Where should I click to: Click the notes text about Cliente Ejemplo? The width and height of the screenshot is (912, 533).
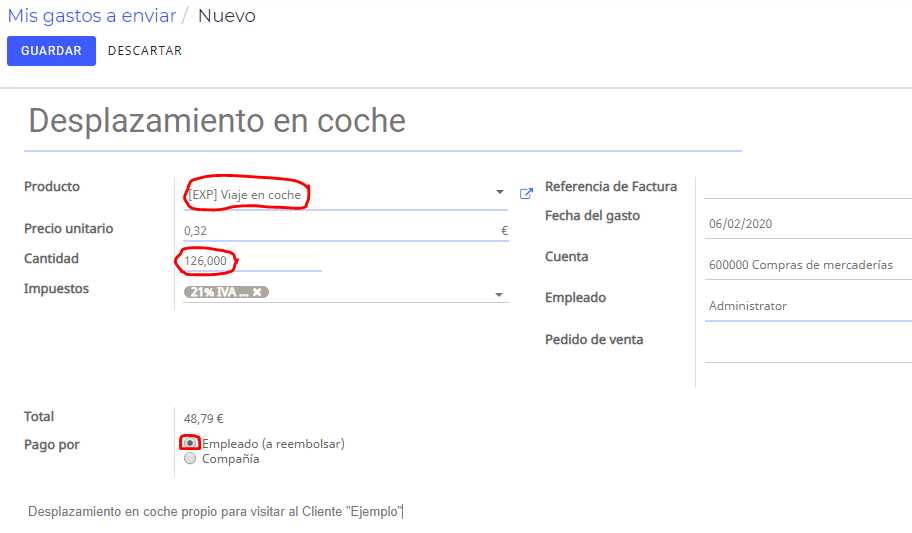(x=215, y=511)
